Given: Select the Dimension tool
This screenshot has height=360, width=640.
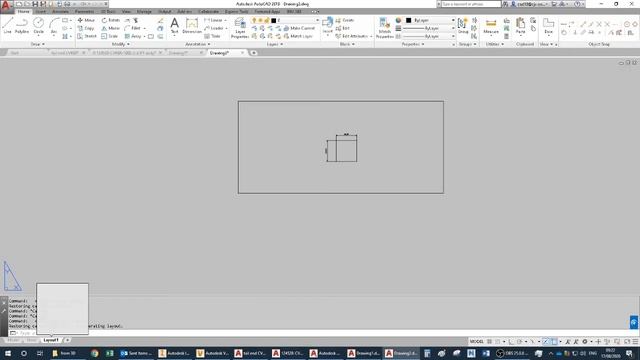Looking at the screenshot, I should pyautogui.click(x=192, y=26).
